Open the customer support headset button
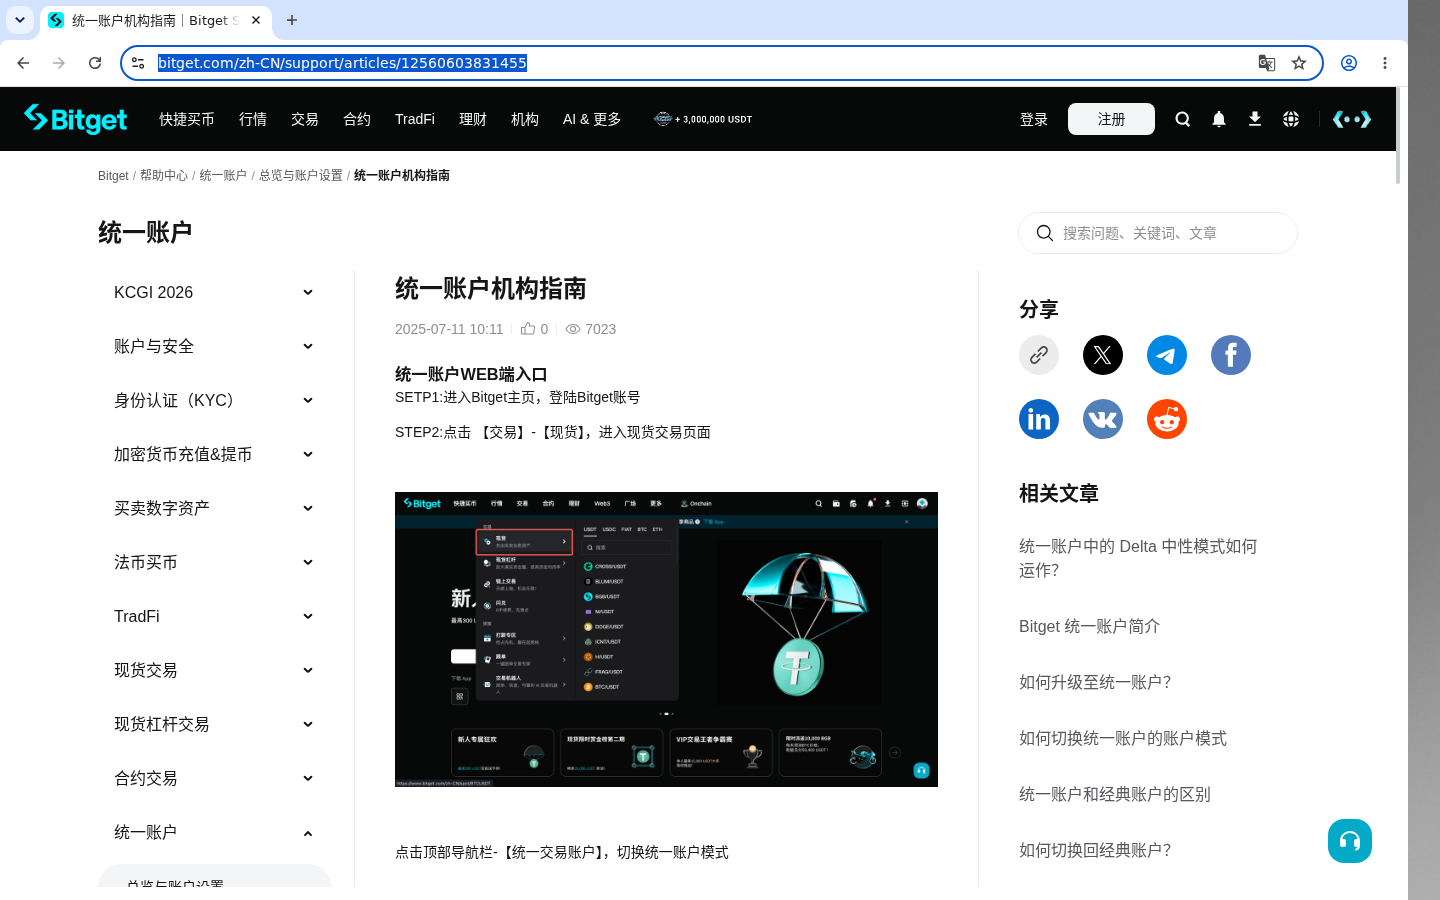Image resolution: width=1440 pixels, height=900 pixels. 1350,841
